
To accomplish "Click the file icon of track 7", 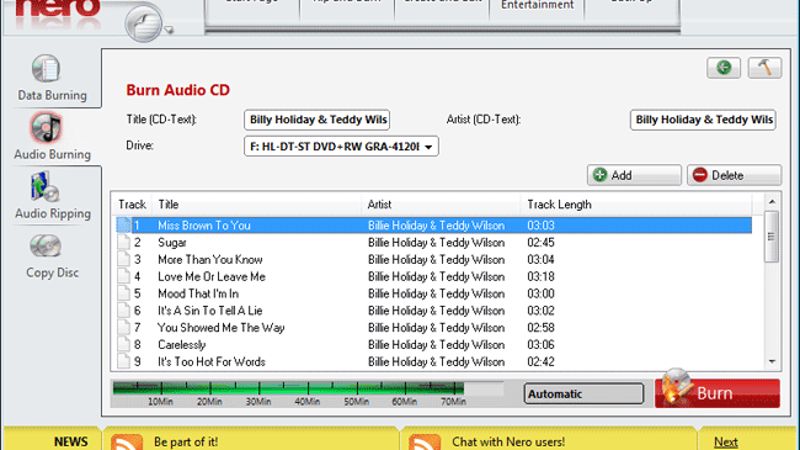I will click(x=123, y=328).
